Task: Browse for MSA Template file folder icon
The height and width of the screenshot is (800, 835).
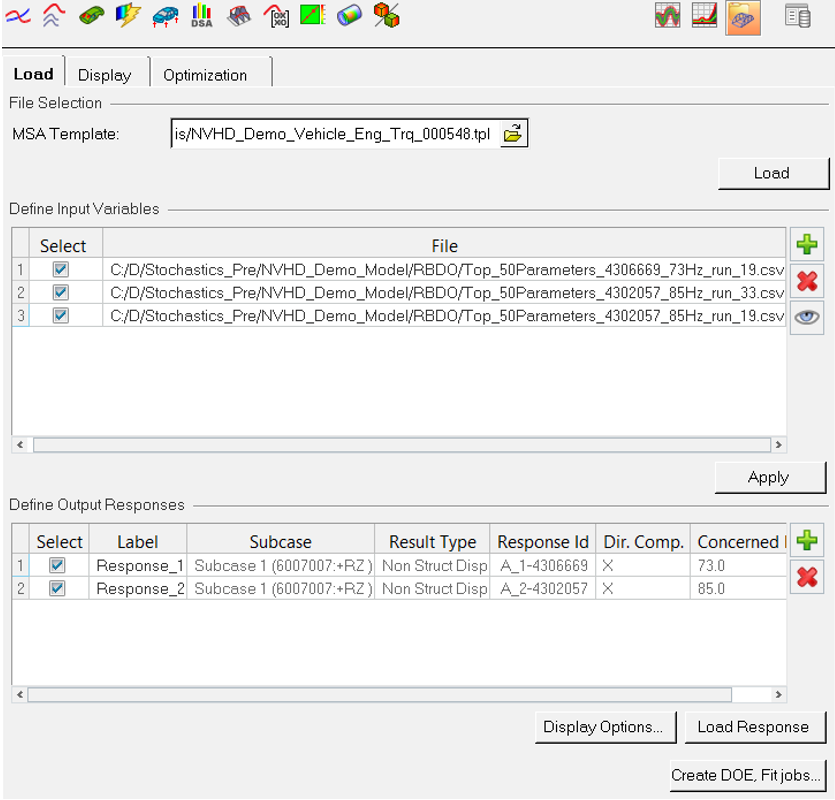Action: (513, 134)
